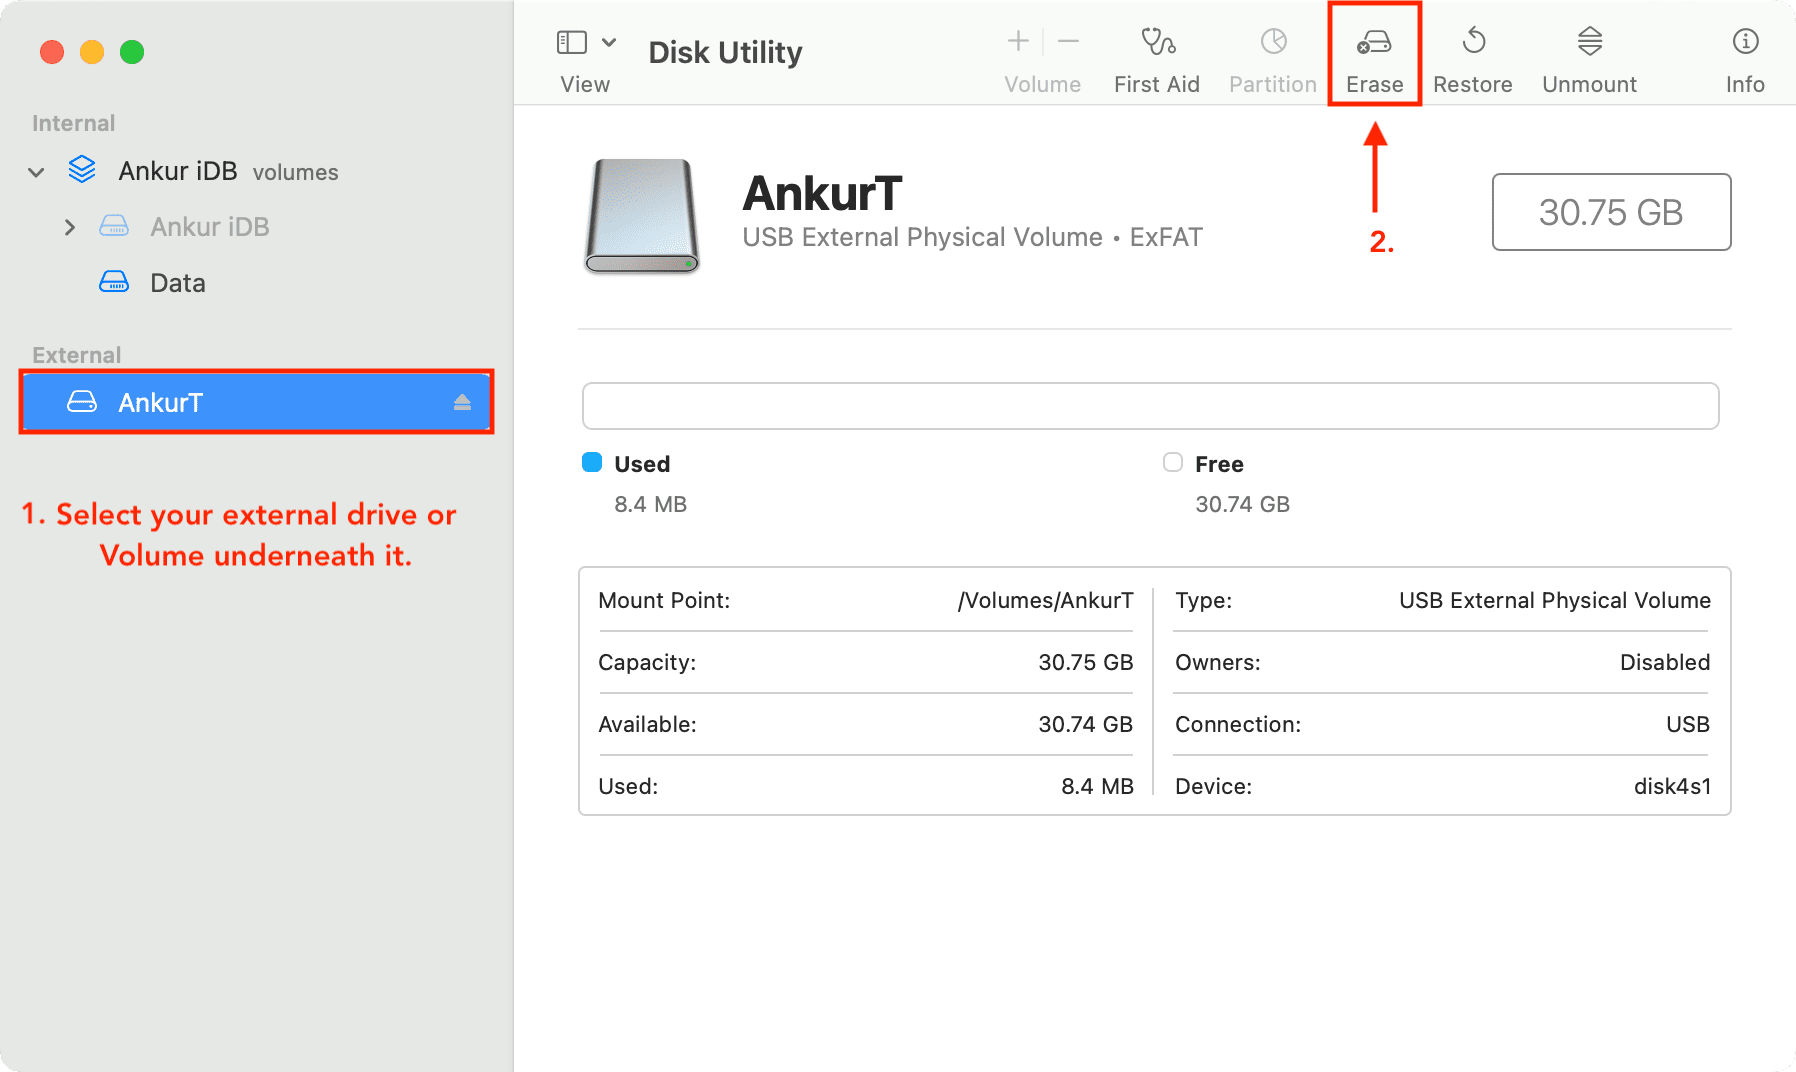Click the remove volume minus button
This screenshot has height=1072, width=1796.
tap(1068, 41)
